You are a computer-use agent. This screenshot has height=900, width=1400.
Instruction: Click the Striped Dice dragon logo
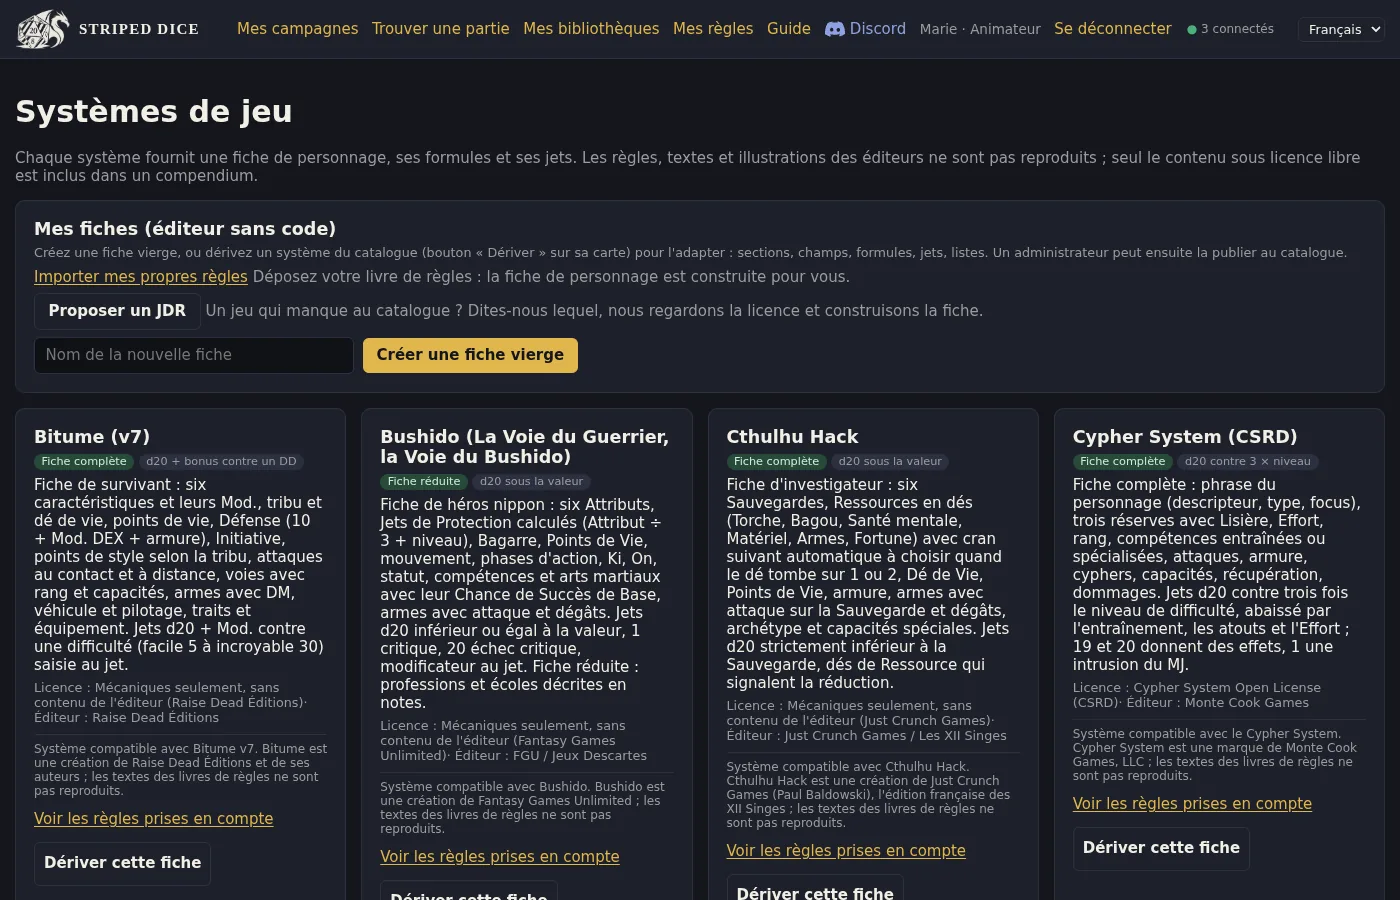point(43,29)
